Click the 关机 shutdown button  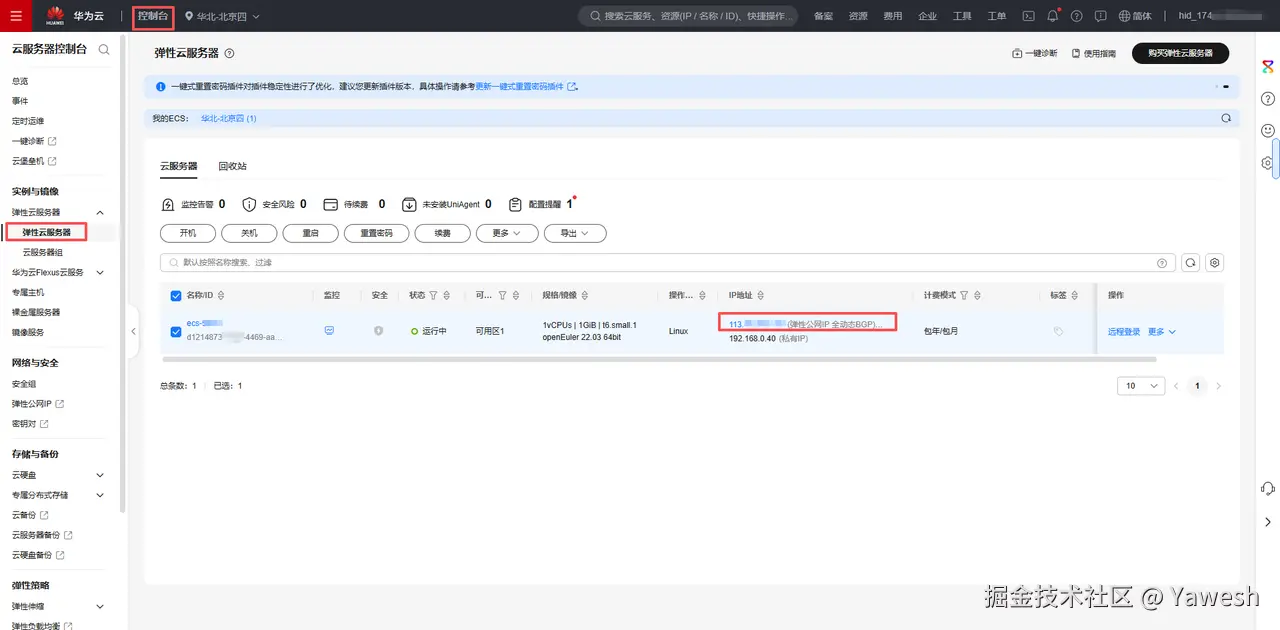tap(249, 233)
